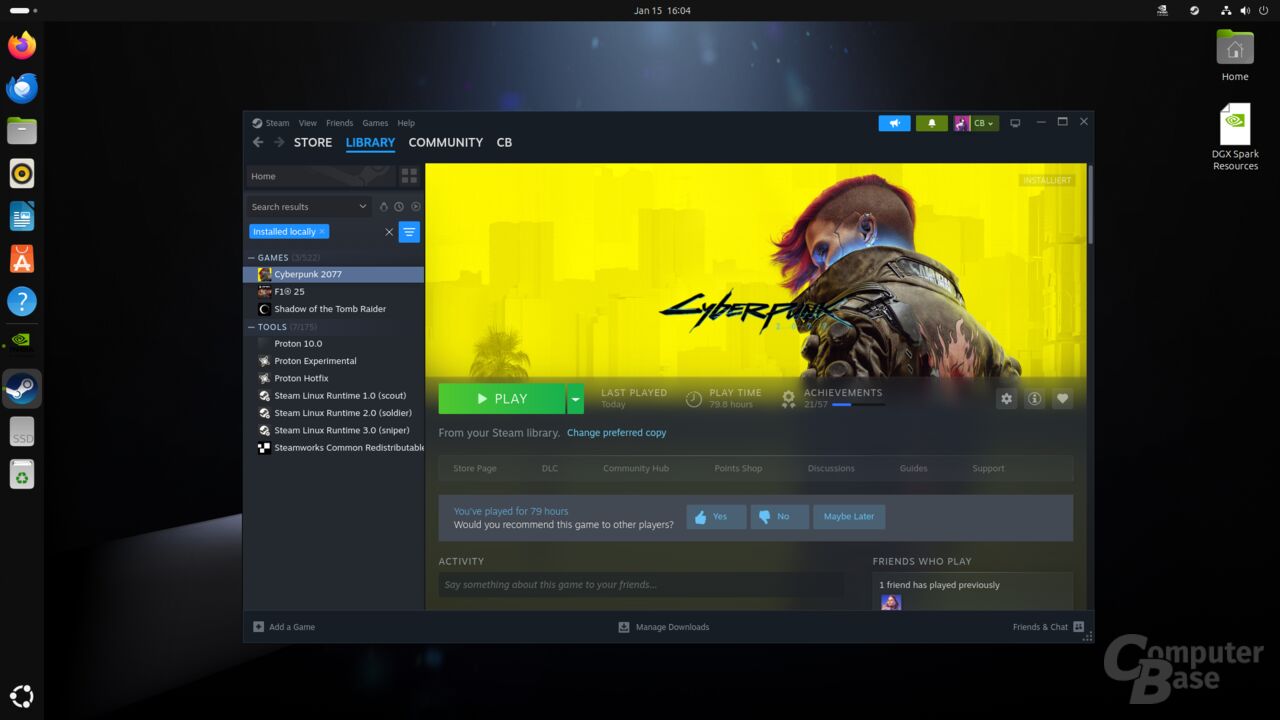Image resolution: width=1280 pixels, height=720 pixels.
Task: Switch the library to grid view
Action: point(409,176)
